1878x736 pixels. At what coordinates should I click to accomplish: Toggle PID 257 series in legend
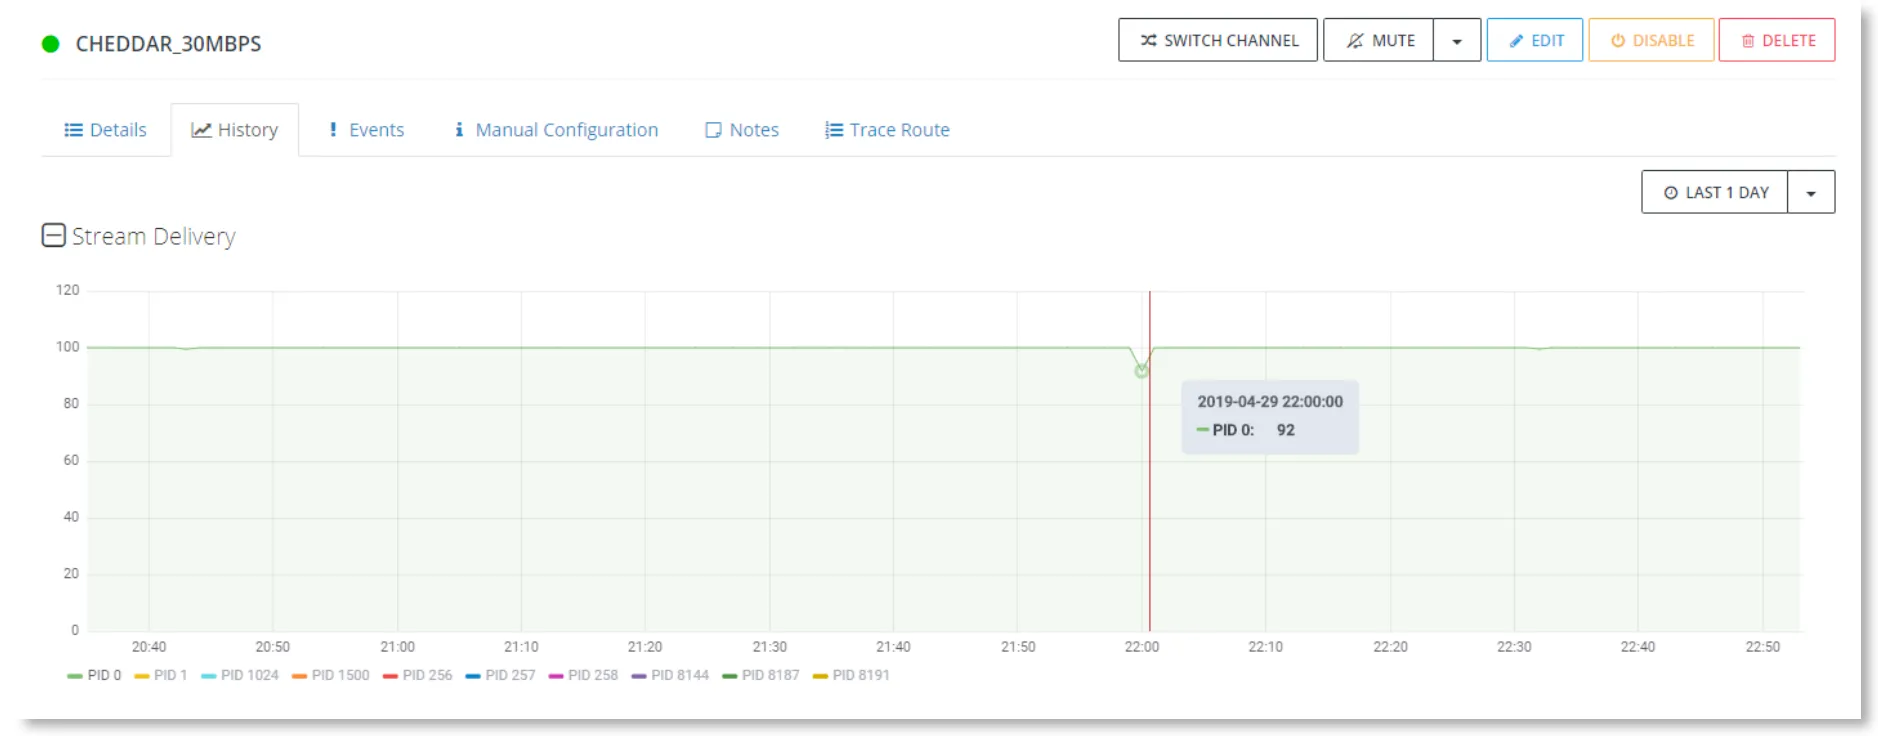pos(501,676)
